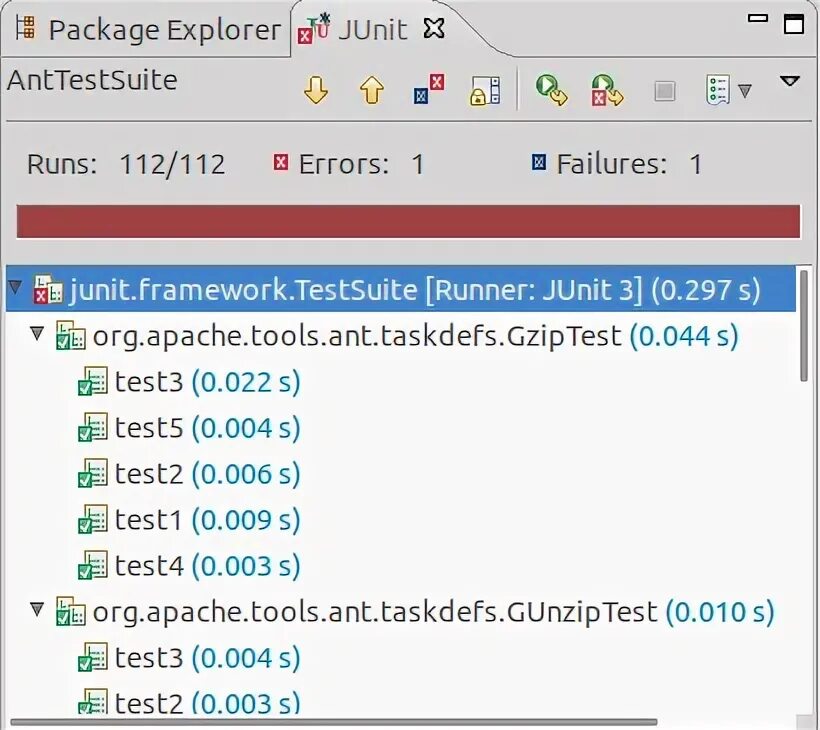Select test2 (0.006 s) under GzipTest

tap(401, 473)
